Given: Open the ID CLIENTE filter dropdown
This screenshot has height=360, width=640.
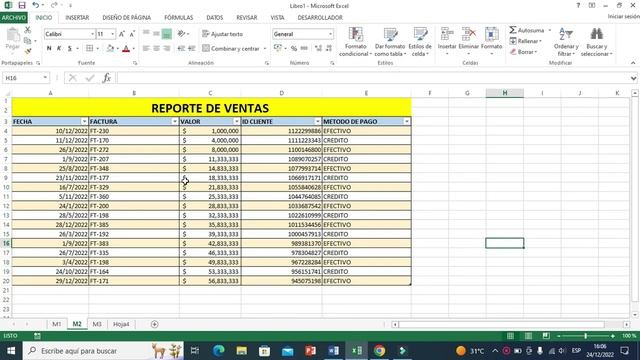Looking at the screenshot, I should (318, 122).
